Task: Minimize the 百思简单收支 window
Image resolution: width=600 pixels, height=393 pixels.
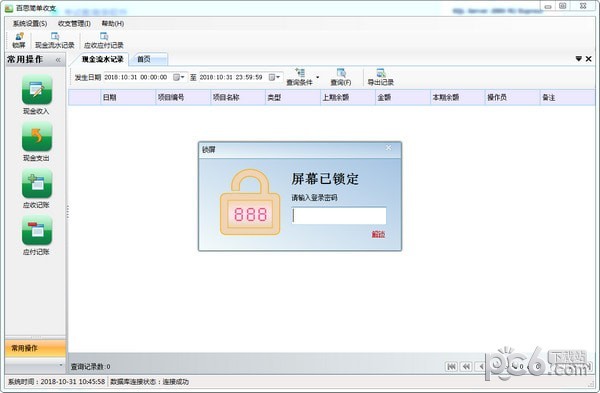Action: coord(548,7)
